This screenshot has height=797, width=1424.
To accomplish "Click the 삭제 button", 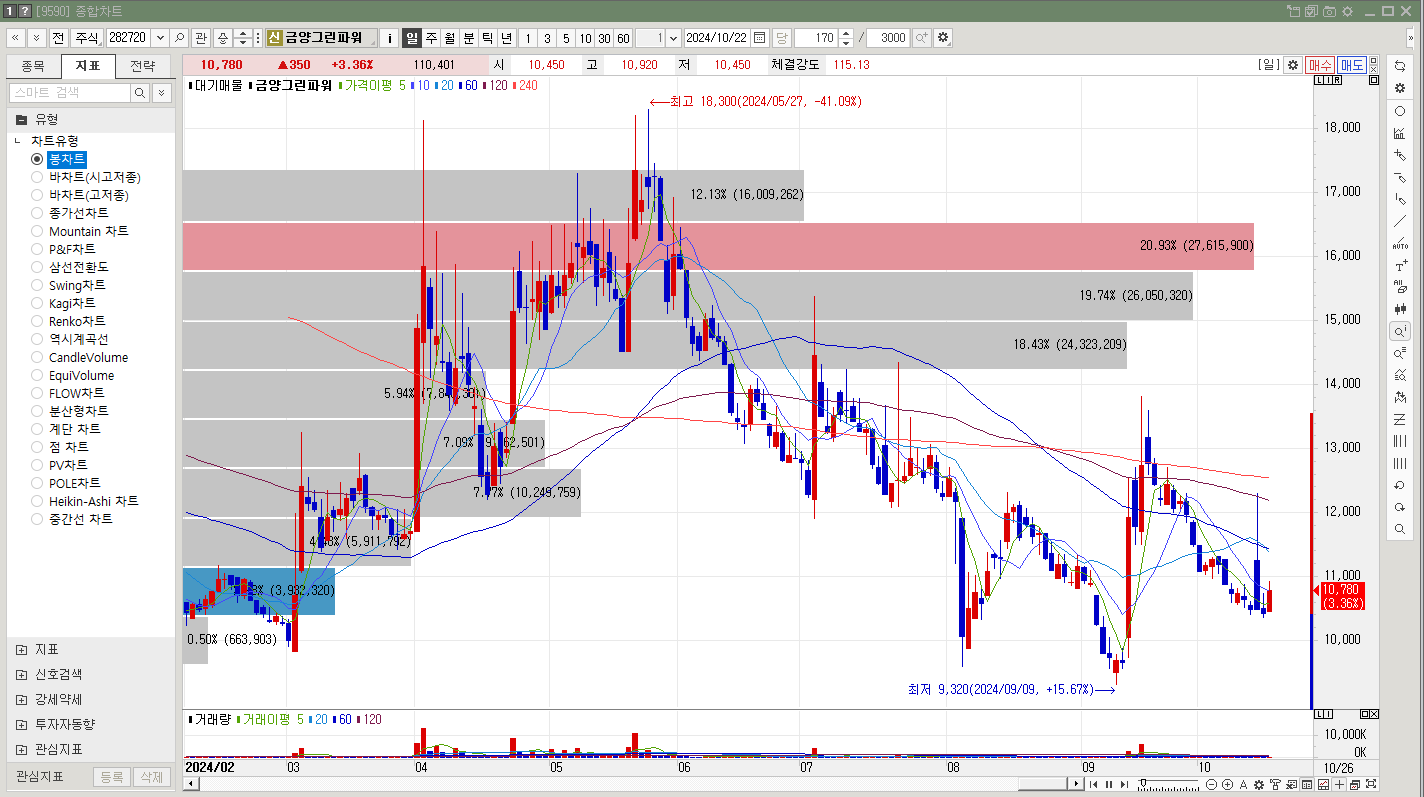I will (x=151, y=776).
